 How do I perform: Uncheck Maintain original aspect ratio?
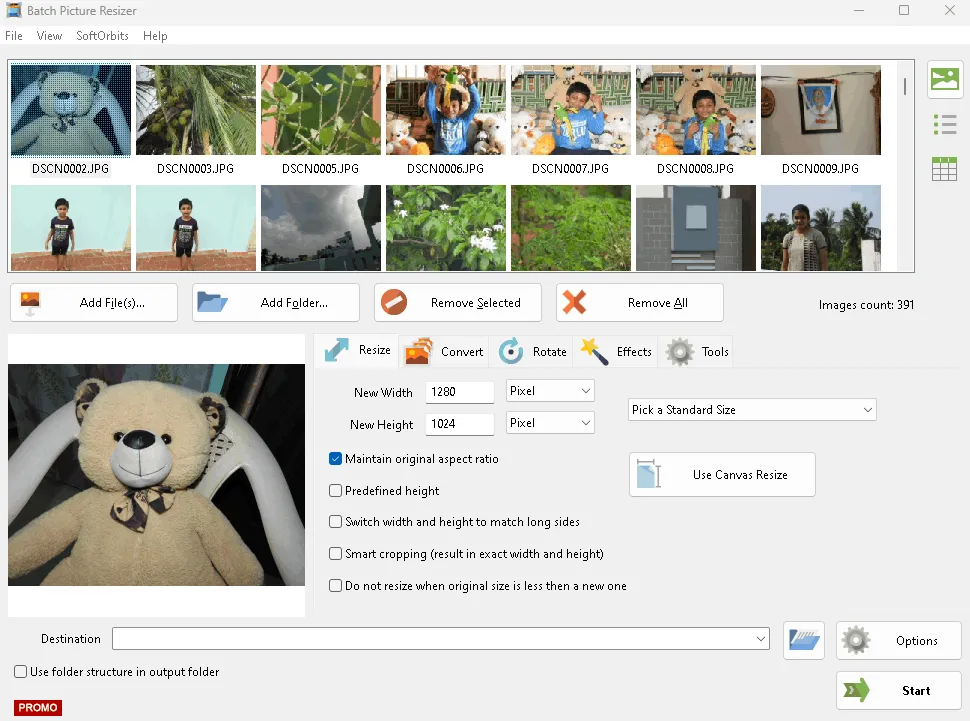[336, 459]
